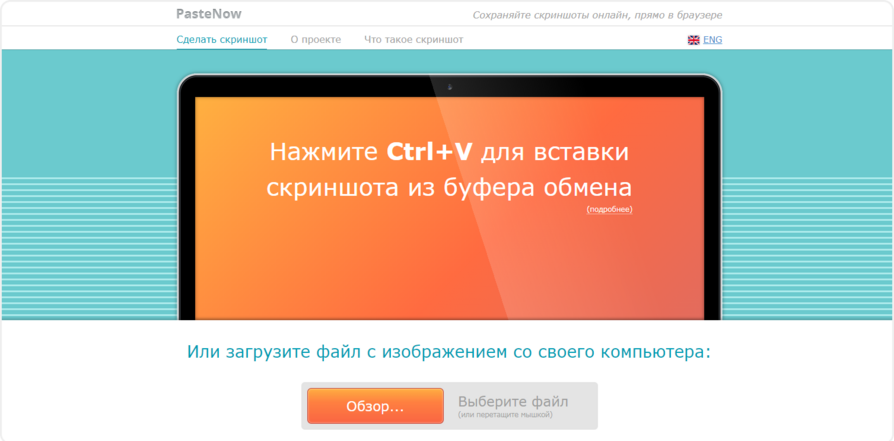Switch language via the ENG link
The width and height of the screenshot is (894, 441).
tap(712, 40)
